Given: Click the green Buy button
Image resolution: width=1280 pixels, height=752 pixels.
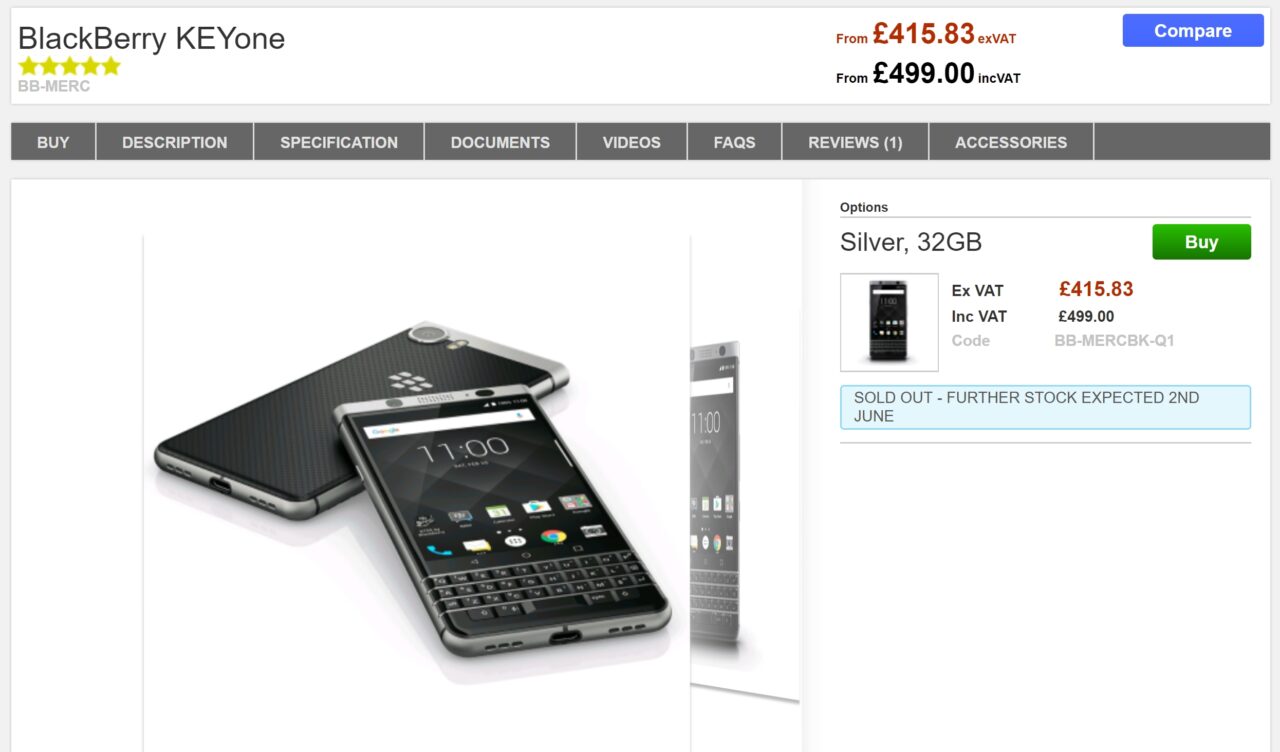Looking at the screenshot, I should coord(1201,242).
